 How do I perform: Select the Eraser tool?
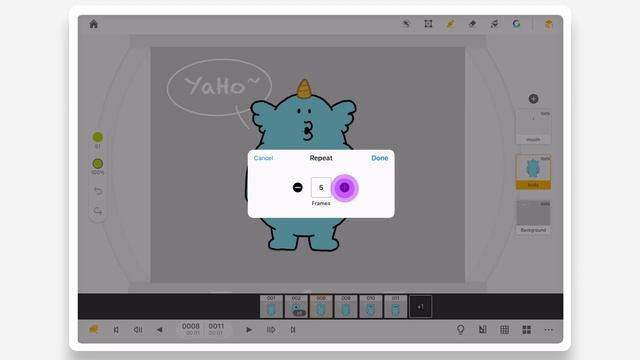[472, 24]
